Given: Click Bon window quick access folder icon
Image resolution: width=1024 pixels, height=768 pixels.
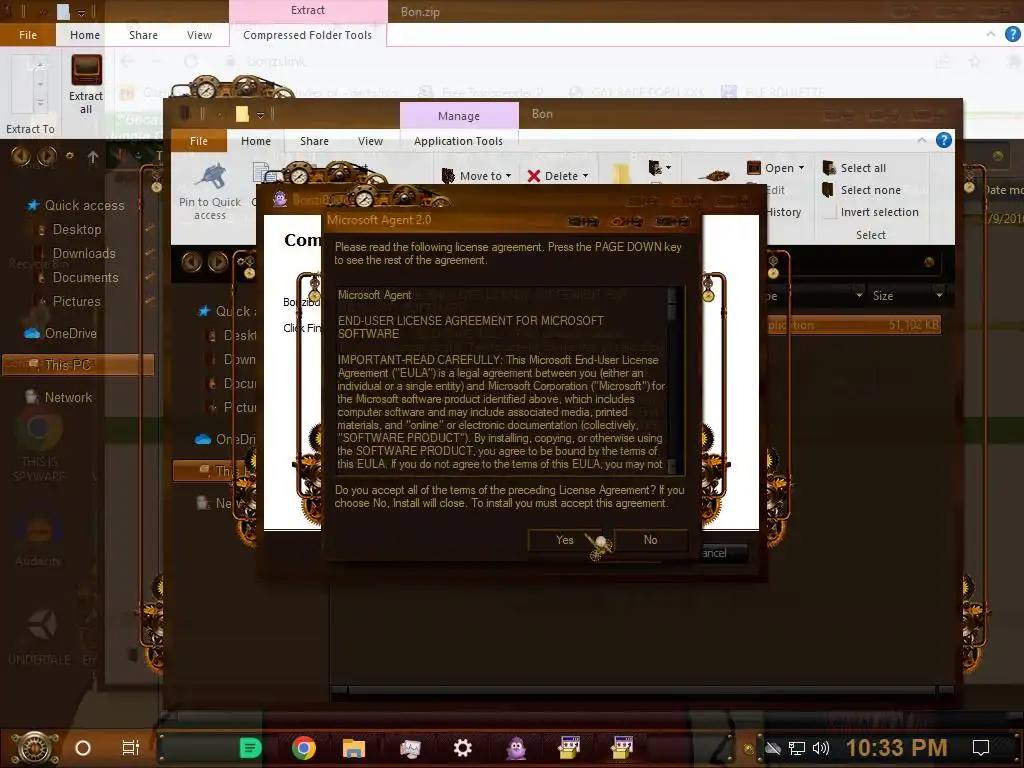Looking at the screenshot, I should click(x=242, y=114).
